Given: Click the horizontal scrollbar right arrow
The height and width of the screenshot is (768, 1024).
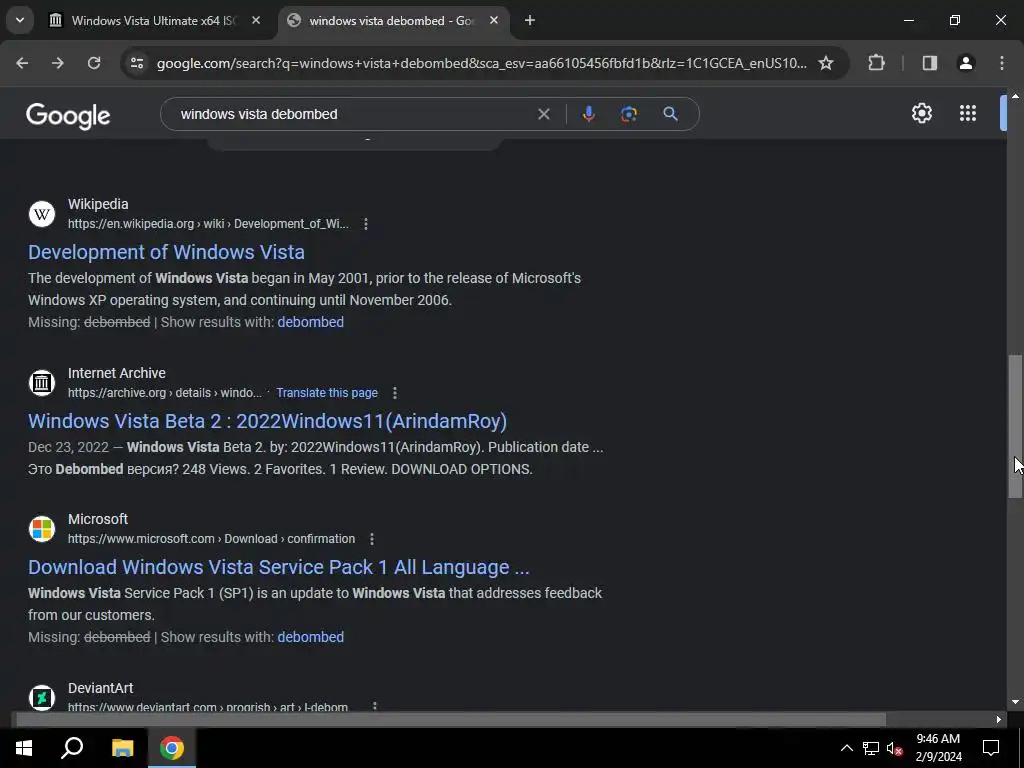Looking at the screenshot, I should (999, 719).
